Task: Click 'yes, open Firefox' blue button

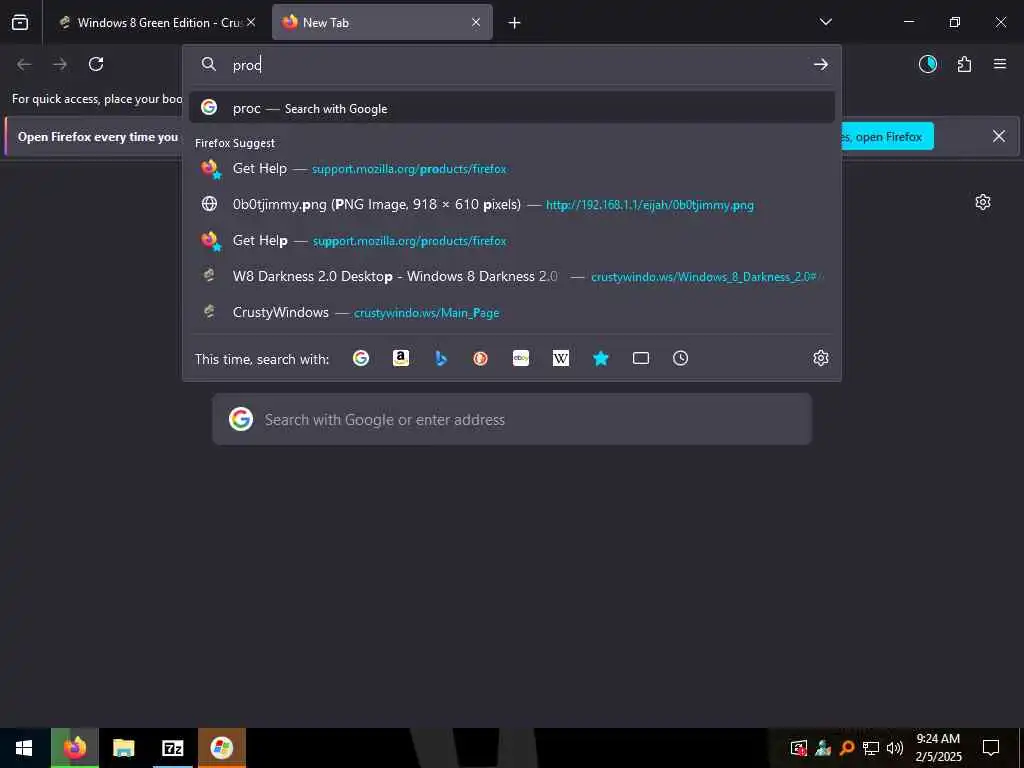Action: coord(888,136)
